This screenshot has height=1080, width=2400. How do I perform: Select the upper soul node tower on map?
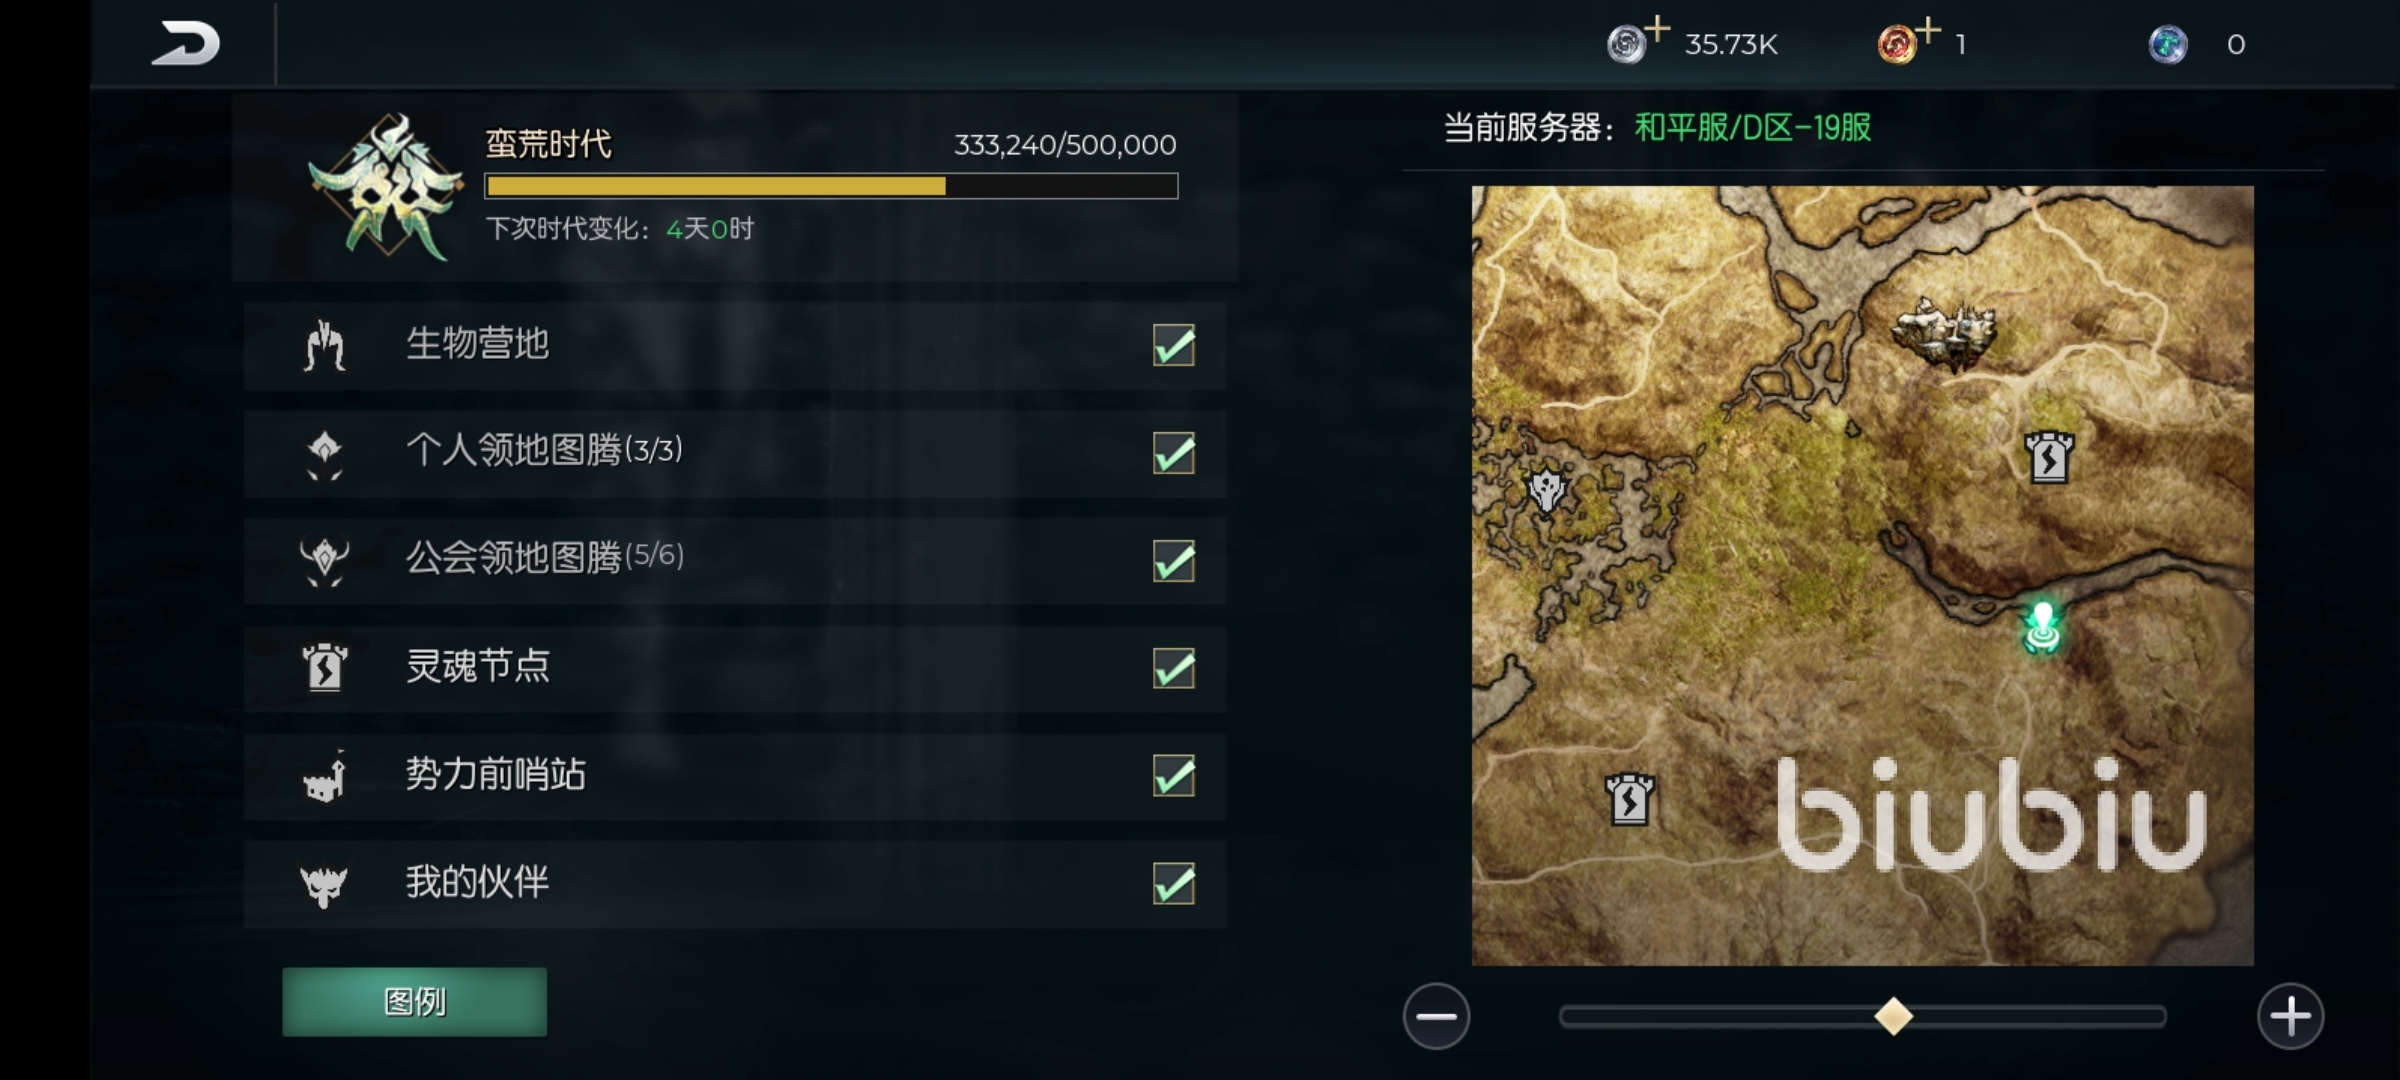pyautogui.click(x=2049, y=458)
